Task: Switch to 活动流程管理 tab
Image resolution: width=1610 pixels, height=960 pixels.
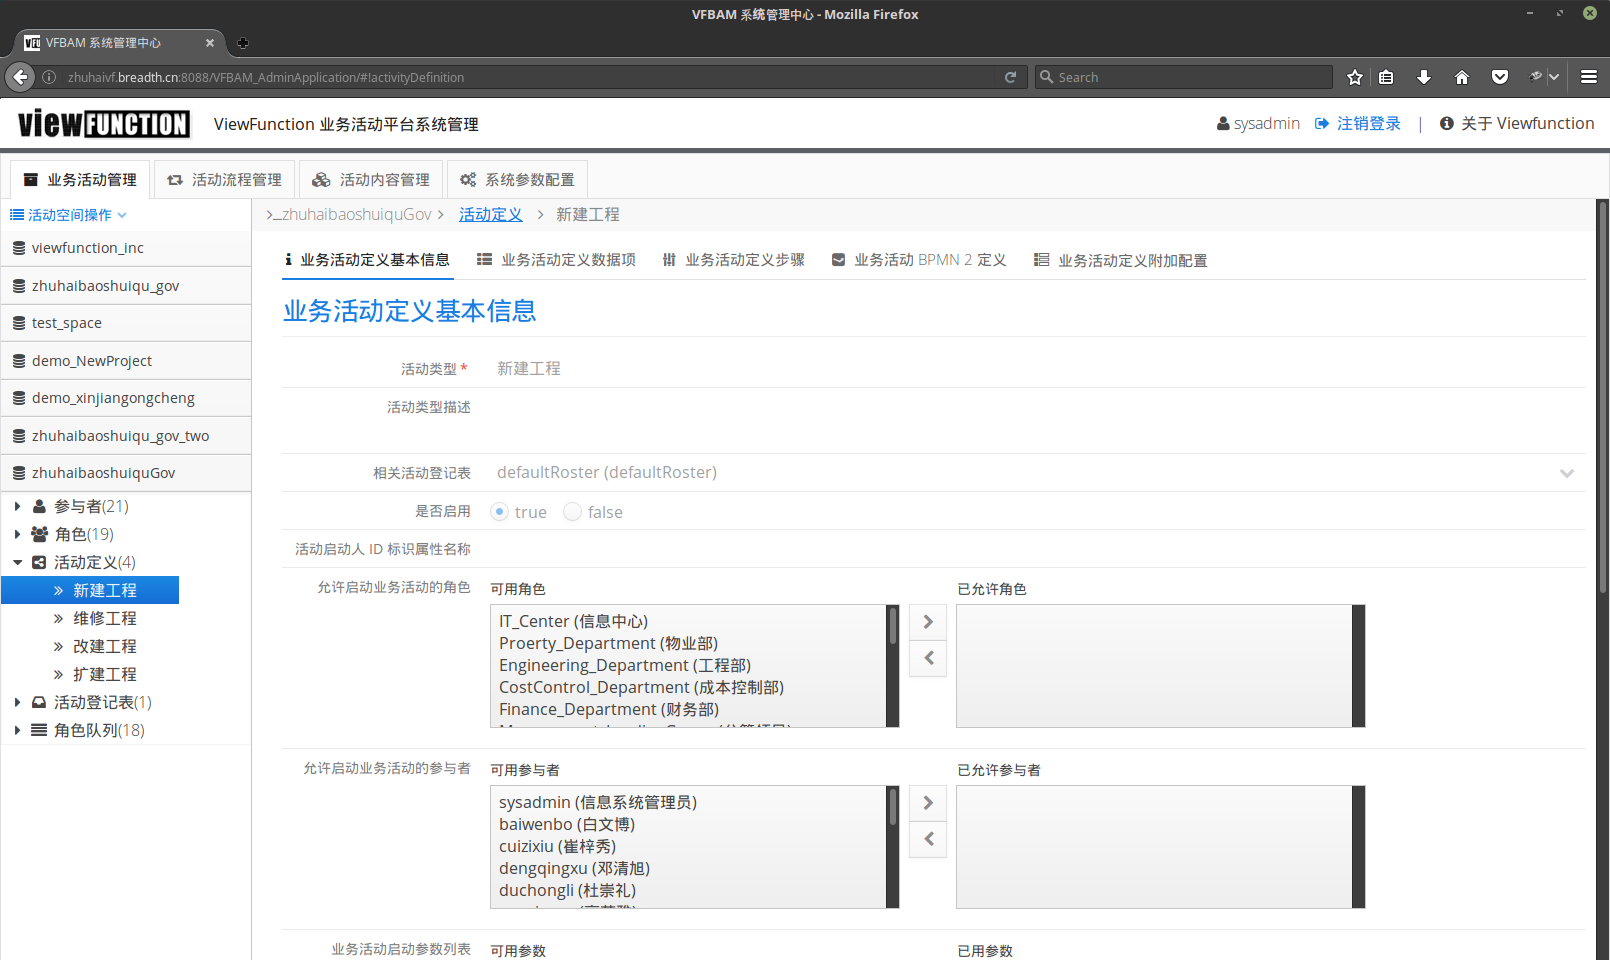Action: tap(225, 180)
